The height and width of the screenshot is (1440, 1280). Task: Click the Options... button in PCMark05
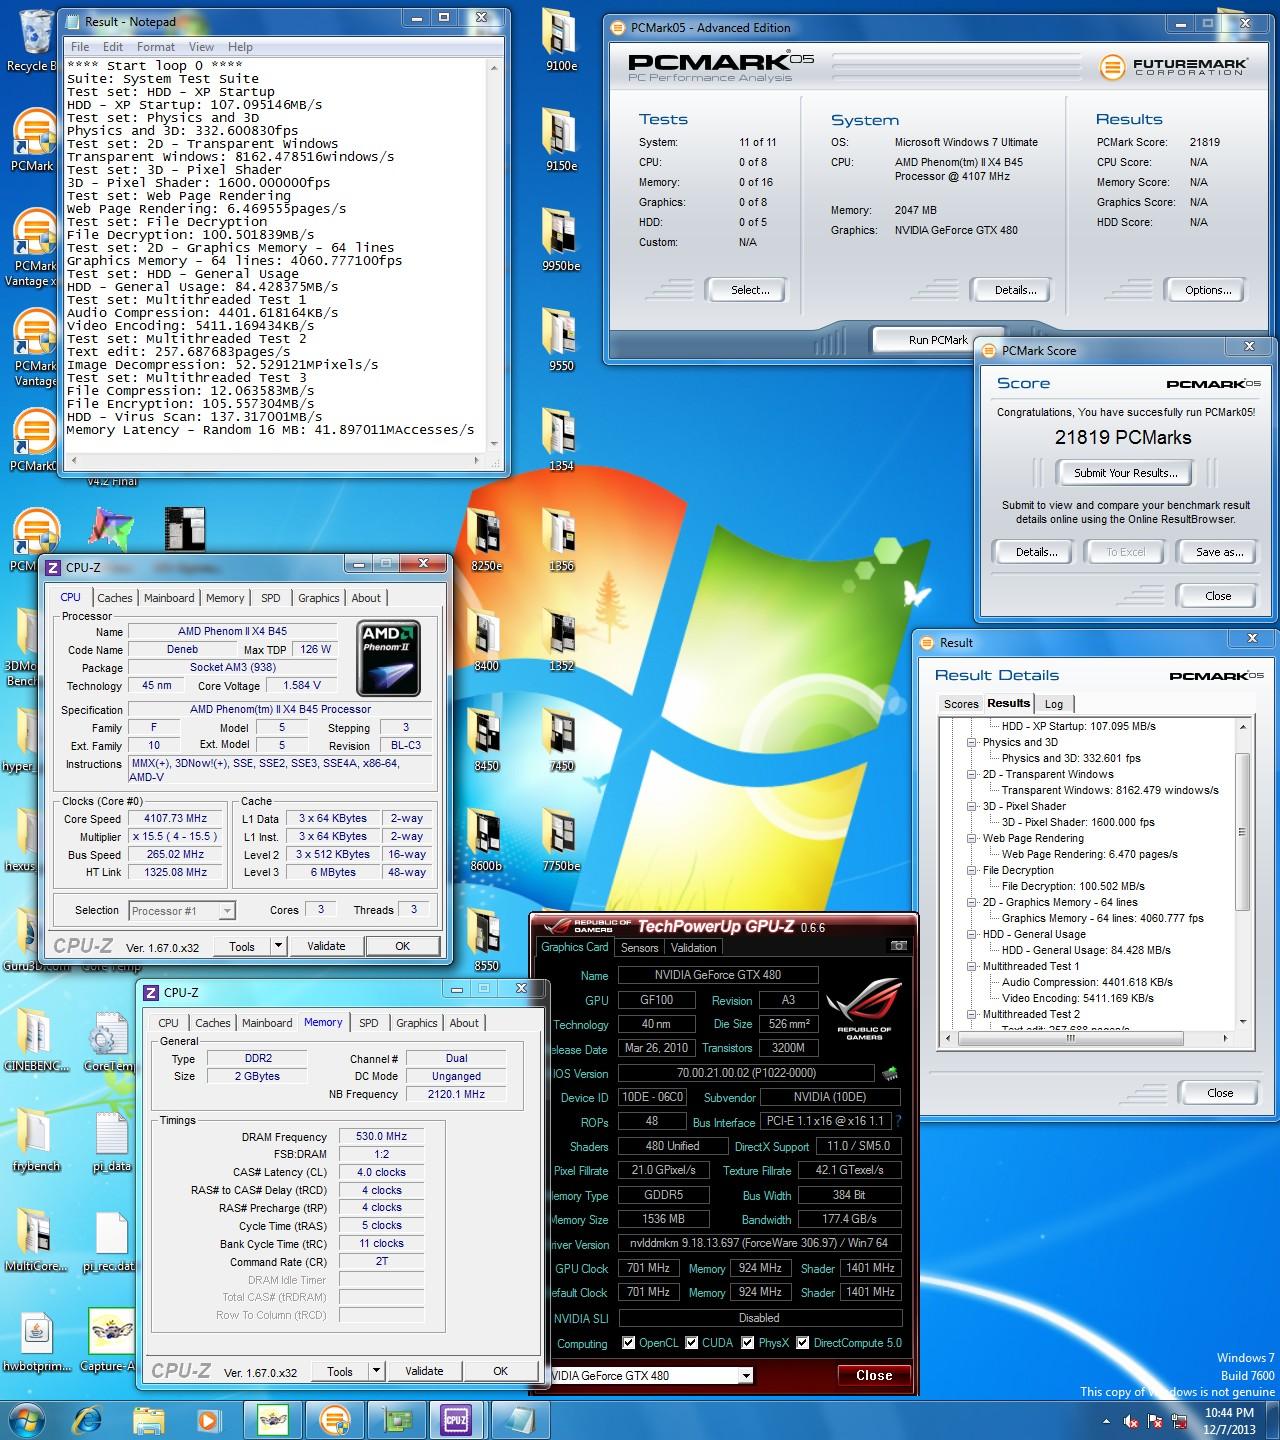1208,290
